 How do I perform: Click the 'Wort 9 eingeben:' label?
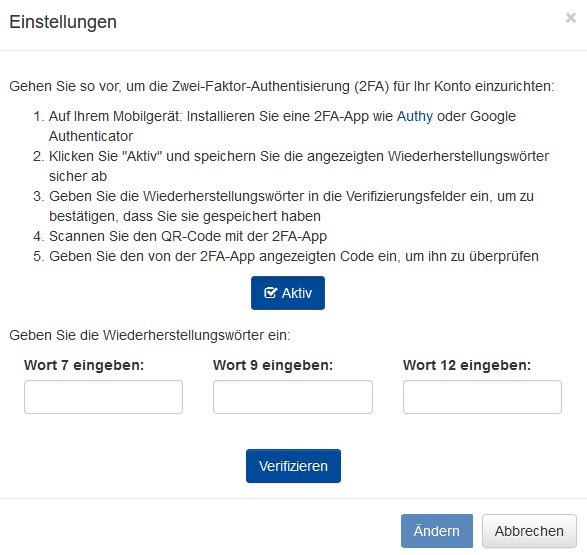point(273,365)
